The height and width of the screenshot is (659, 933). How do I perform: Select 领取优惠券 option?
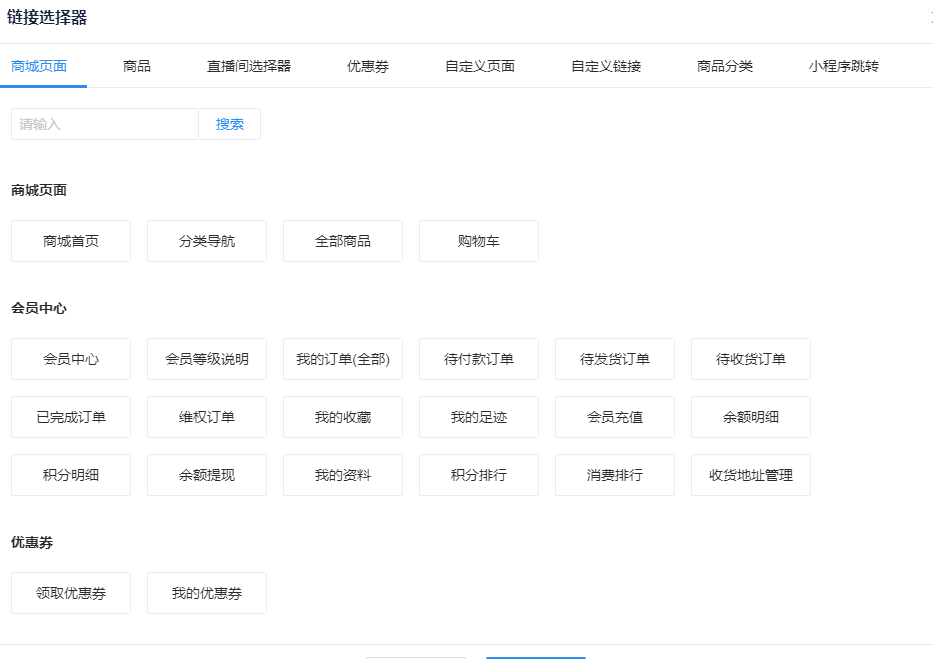(71, 593)
